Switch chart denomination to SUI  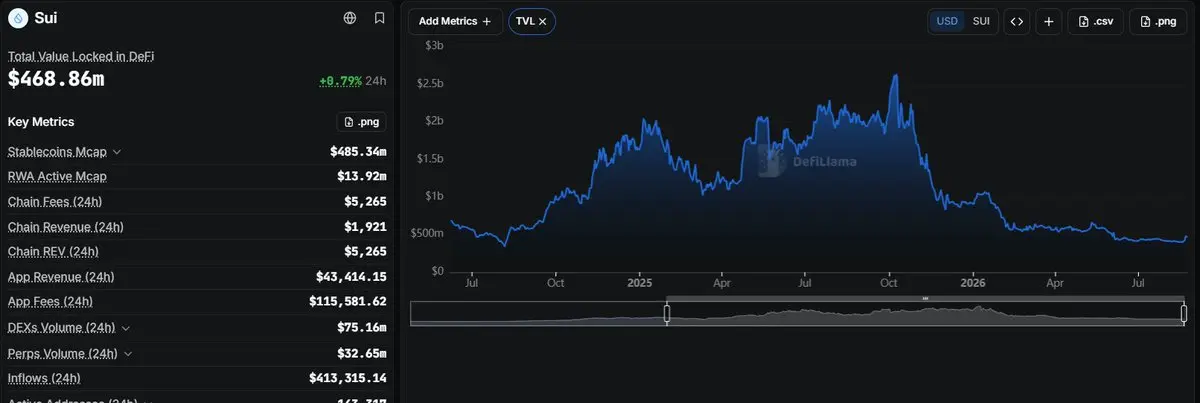pyautogui.click(x=981, y=21)
